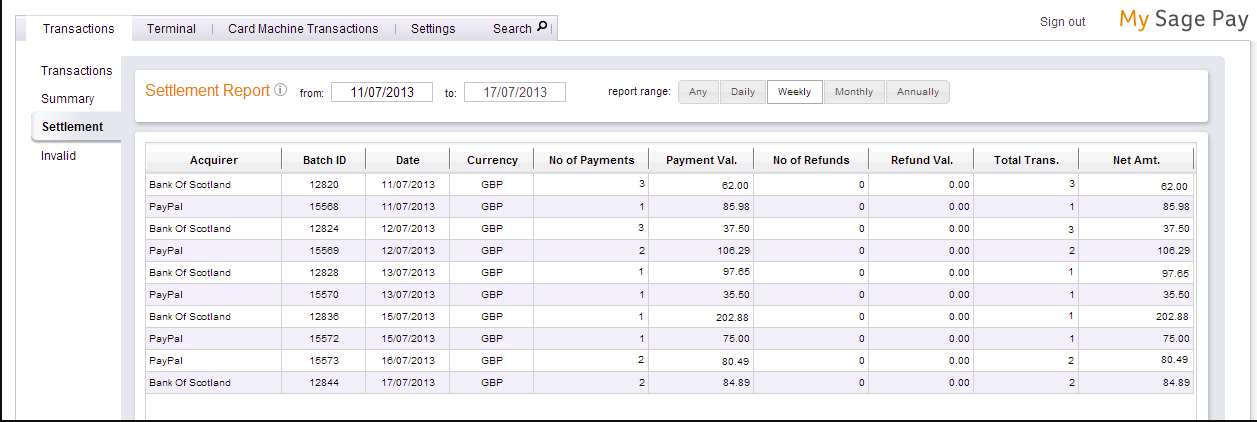The image size is (1257, 422).
Task: Click the Search magnifier icon
Action: [542, 28]
